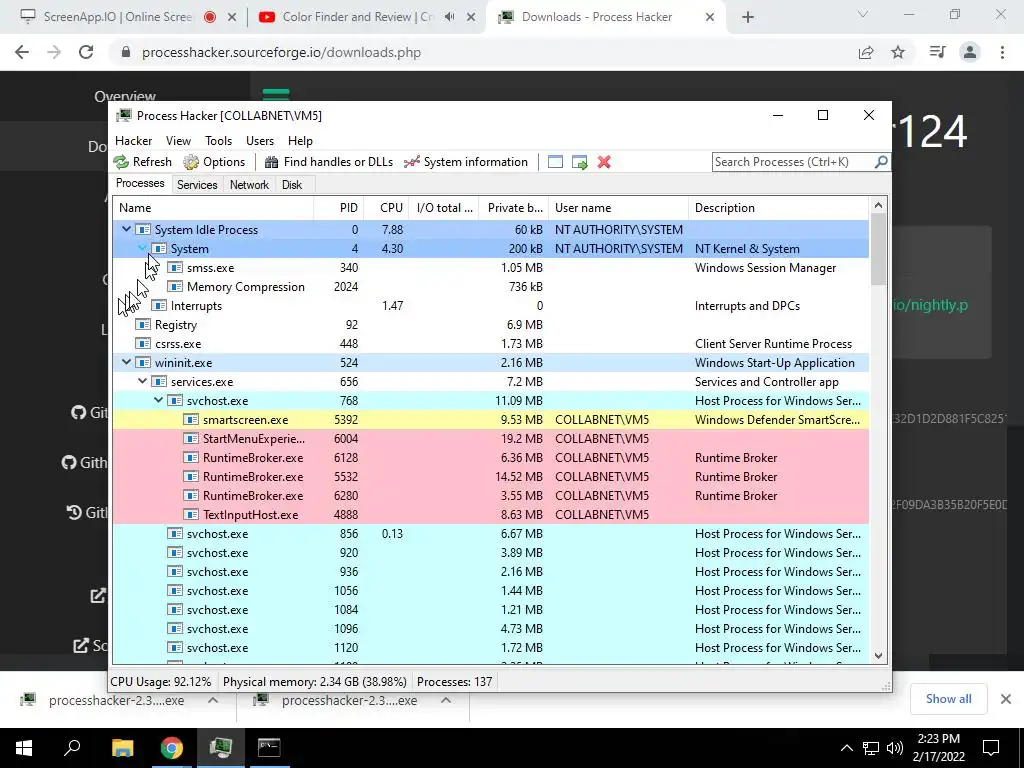Select RuntimeBroker.exe PID 5532 row
This screenshot has height=768, width=1024.
[490, 477]
